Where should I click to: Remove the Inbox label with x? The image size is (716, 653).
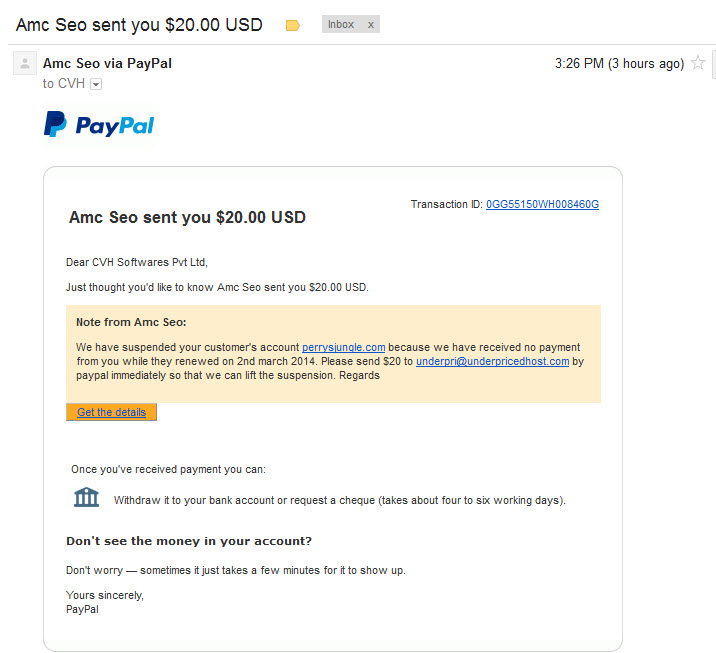pos(371,25)
